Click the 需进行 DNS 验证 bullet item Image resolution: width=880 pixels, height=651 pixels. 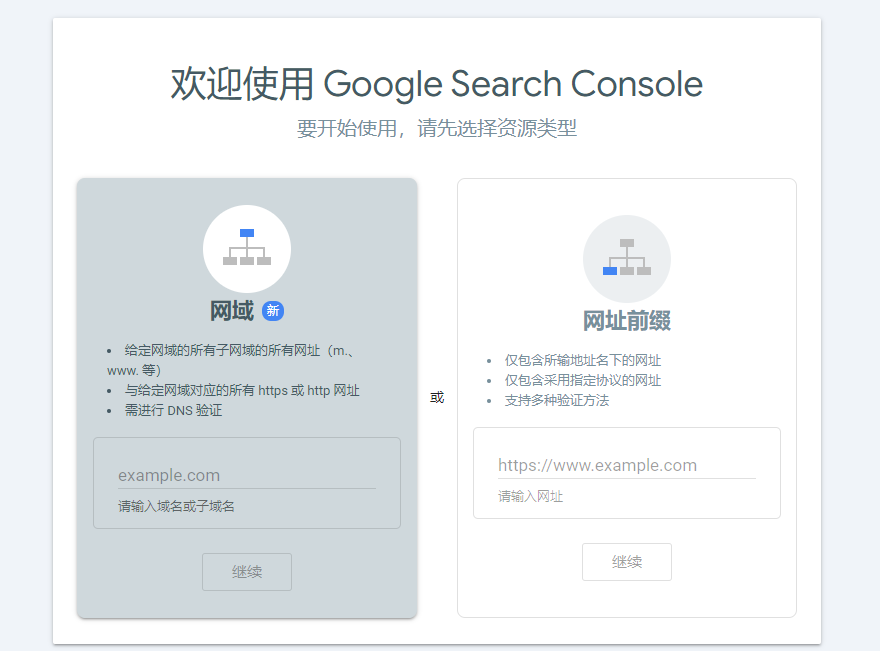(173, 410)
